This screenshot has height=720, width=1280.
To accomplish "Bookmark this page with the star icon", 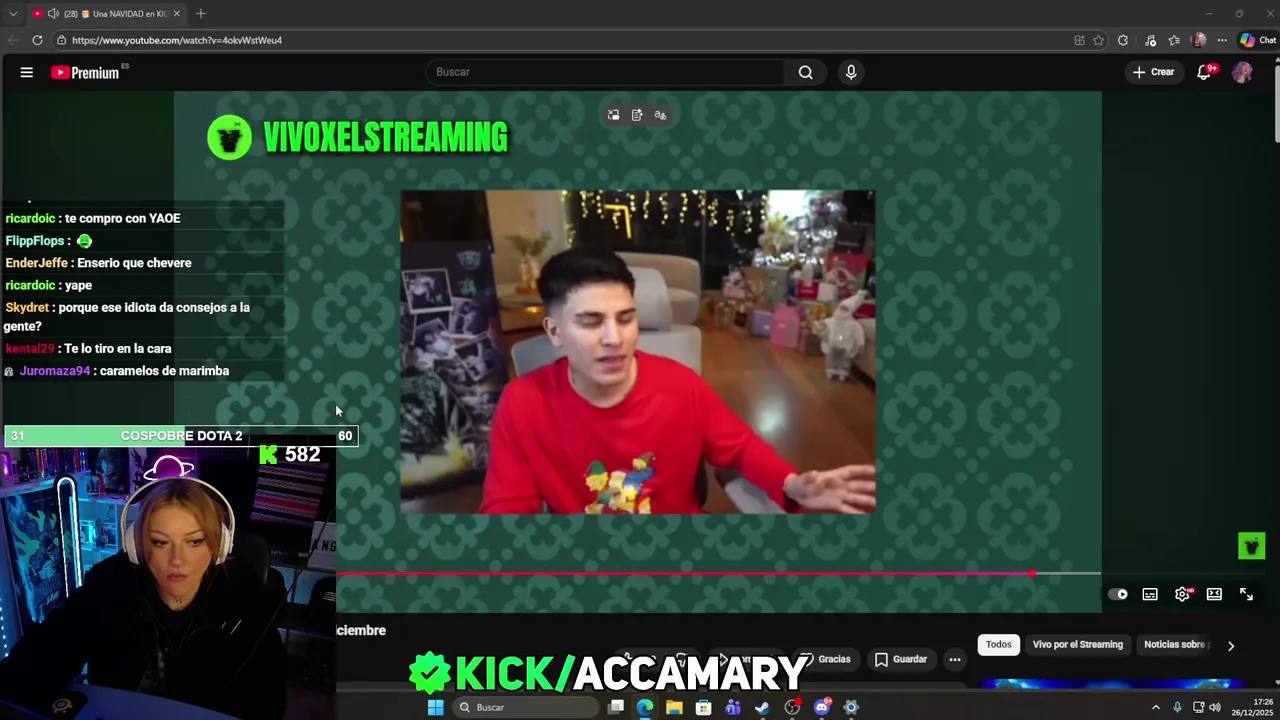I will click(x=1099, y=40).
